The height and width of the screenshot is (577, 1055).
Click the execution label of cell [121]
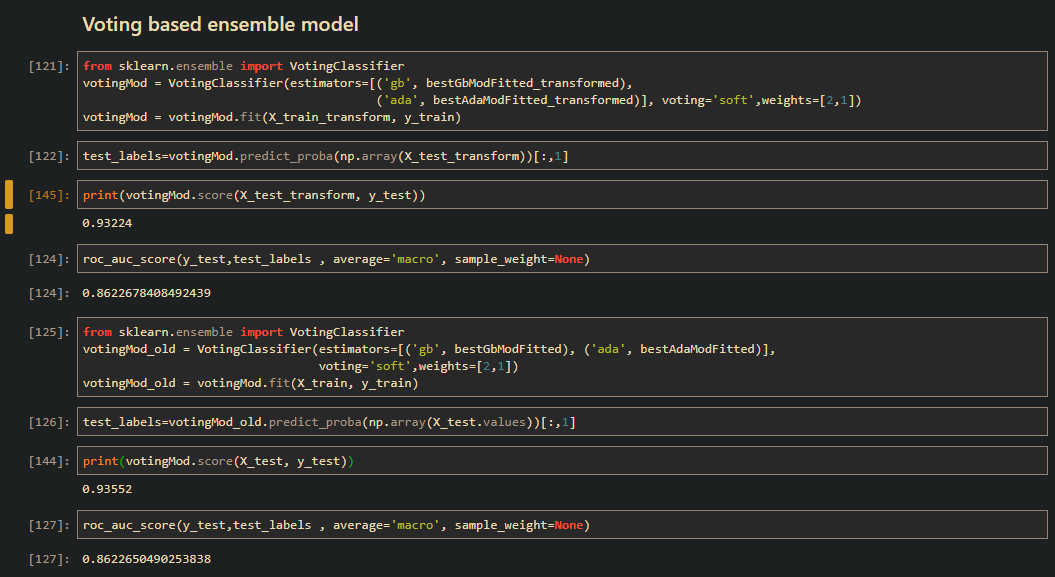[44, 65]
